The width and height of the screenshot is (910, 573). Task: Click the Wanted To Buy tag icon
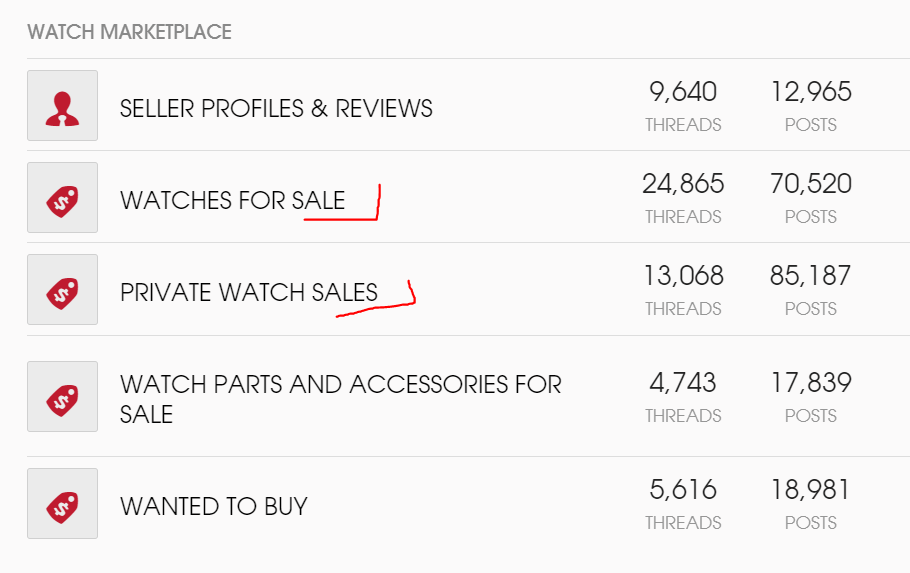pos(62,504)
